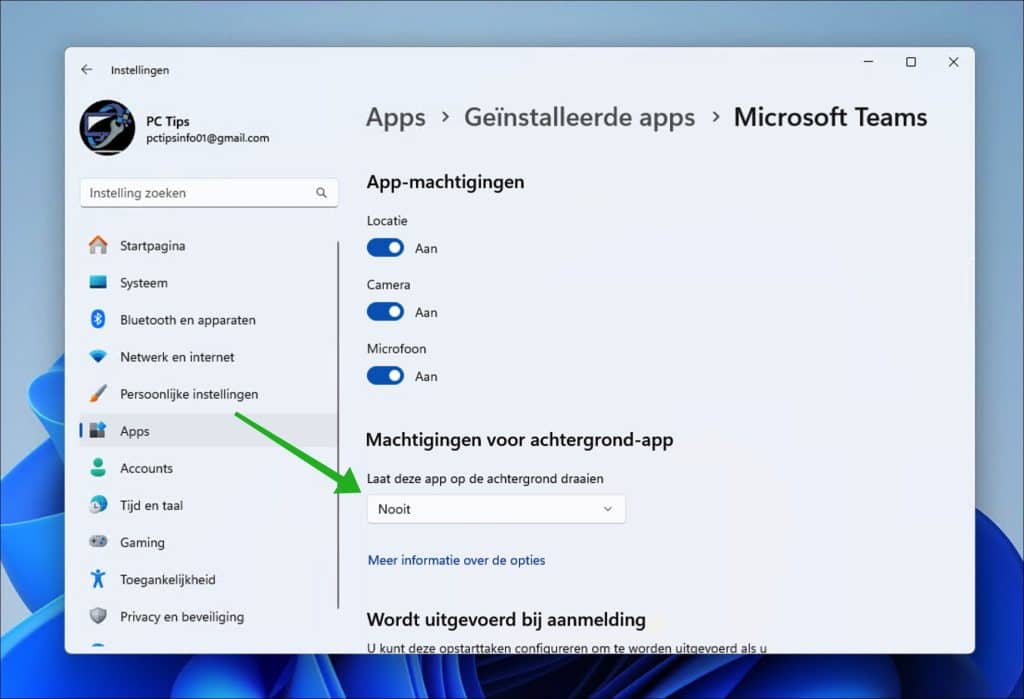Click Wordt uitgevoerd bij aanmelding heading
The image size is (1024, 699).
506,619
